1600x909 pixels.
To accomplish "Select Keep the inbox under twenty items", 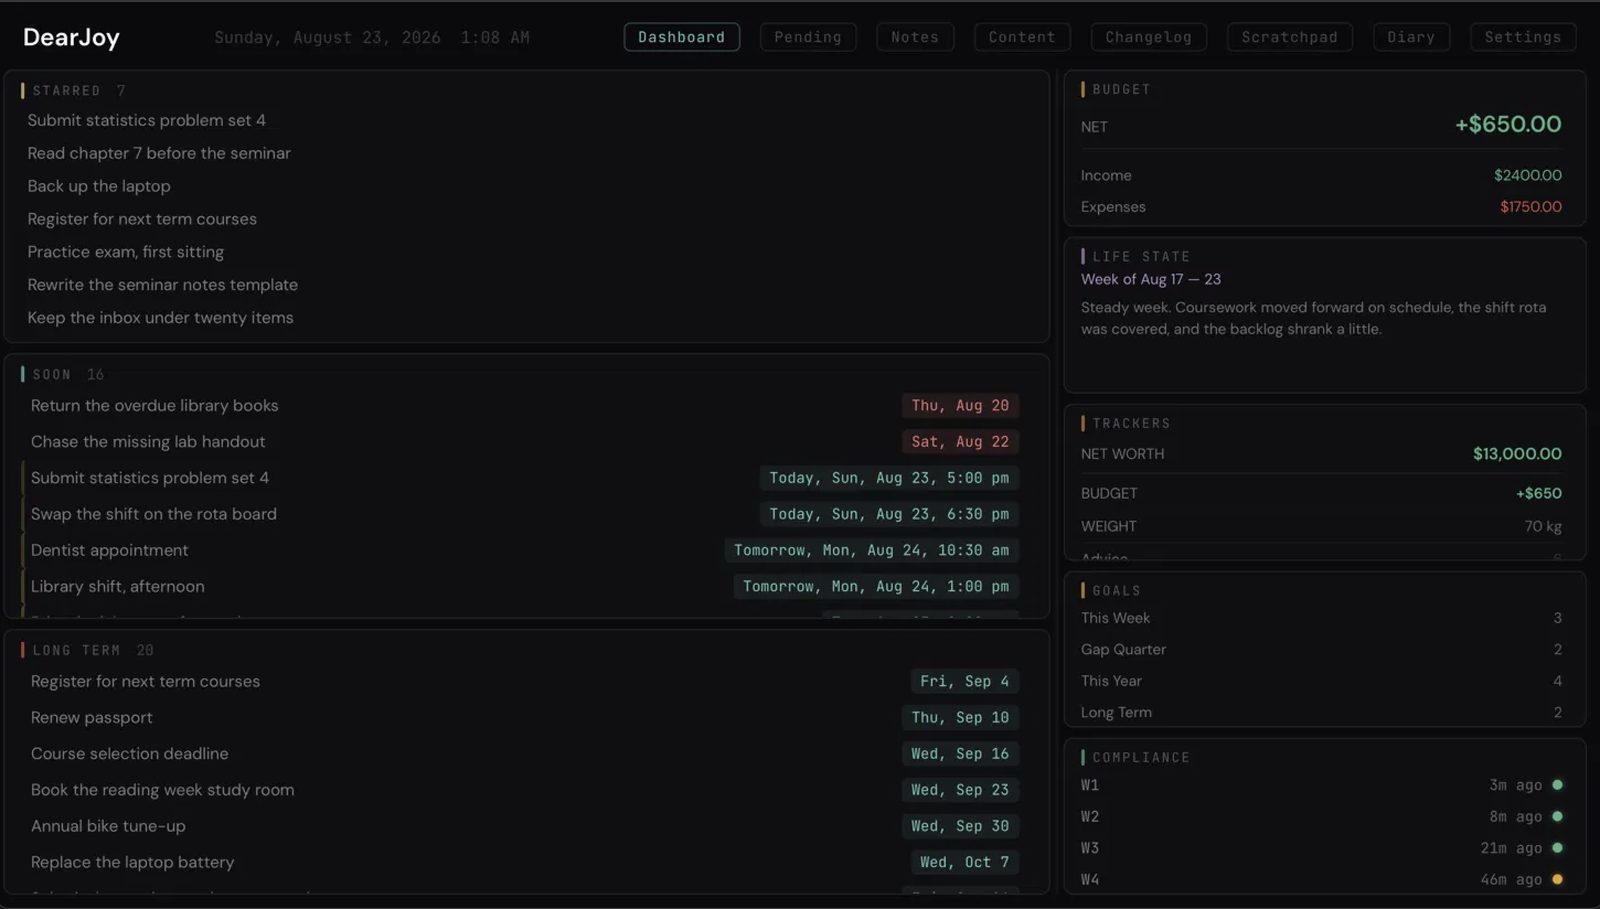I will [161, 318].
